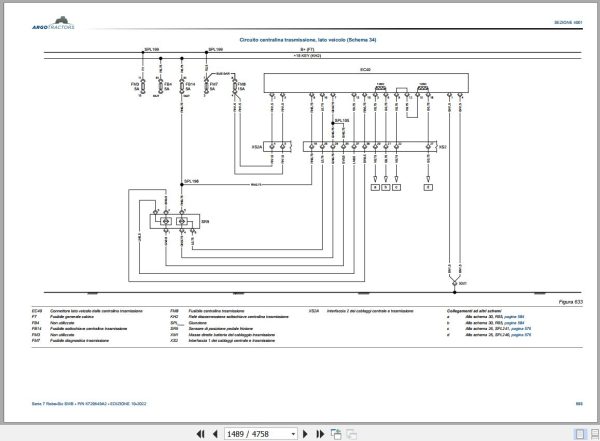This screenshot has height=441, width=600.
Task: Open the 'pagina 576' link in row c
Action: (521, 329)
